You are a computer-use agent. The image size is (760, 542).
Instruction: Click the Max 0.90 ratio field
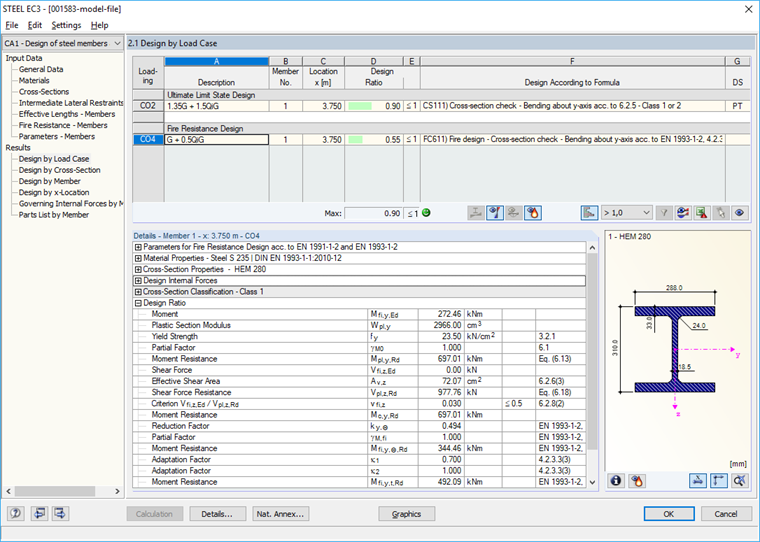click(x=373, y=213)
